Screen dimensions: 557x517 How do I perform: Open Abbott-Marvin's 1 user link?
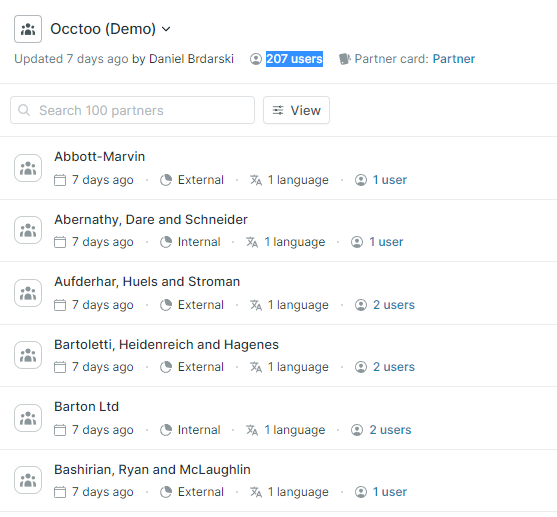point(390,180)
